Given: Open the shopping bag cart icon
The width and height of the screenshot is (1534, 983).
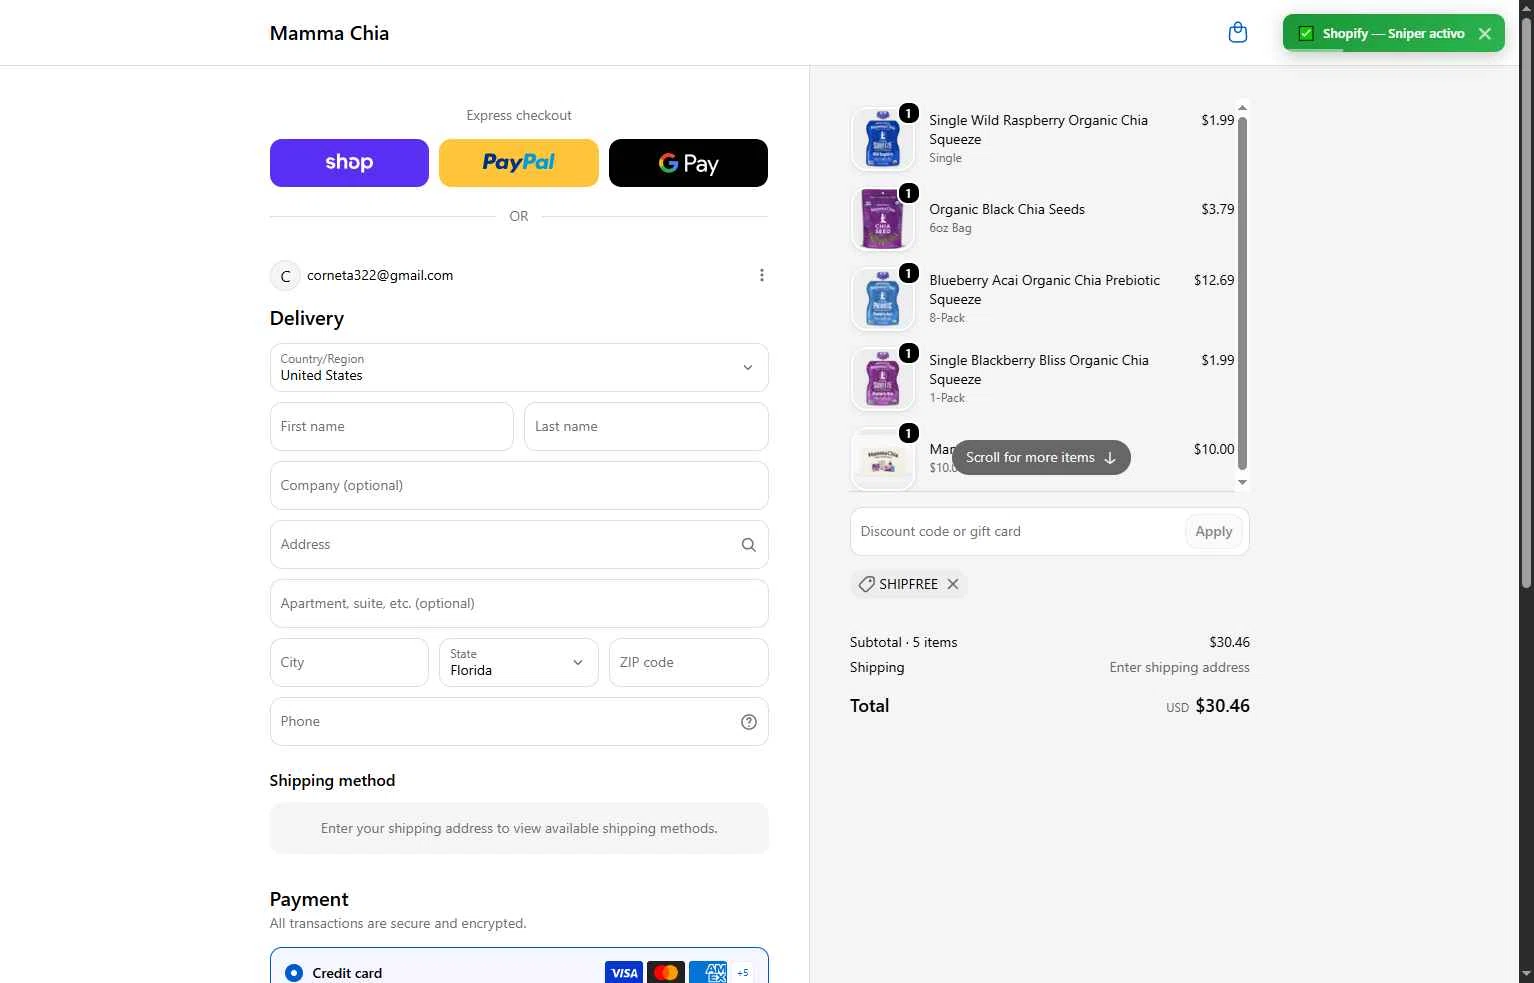Looking at the screenshot, I should (1237, 33).
